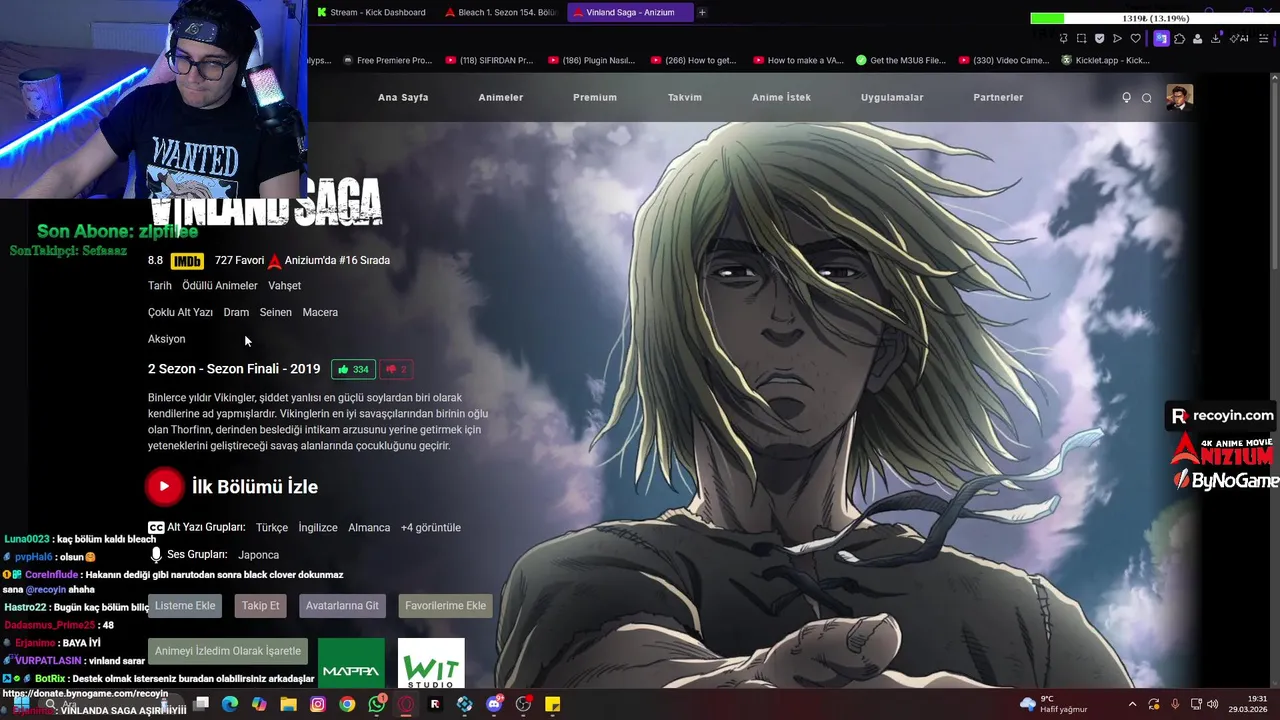This screenshot has height=720, width=1280.
Task: Select the Japonca audio group
Action: tap(258, 554)
